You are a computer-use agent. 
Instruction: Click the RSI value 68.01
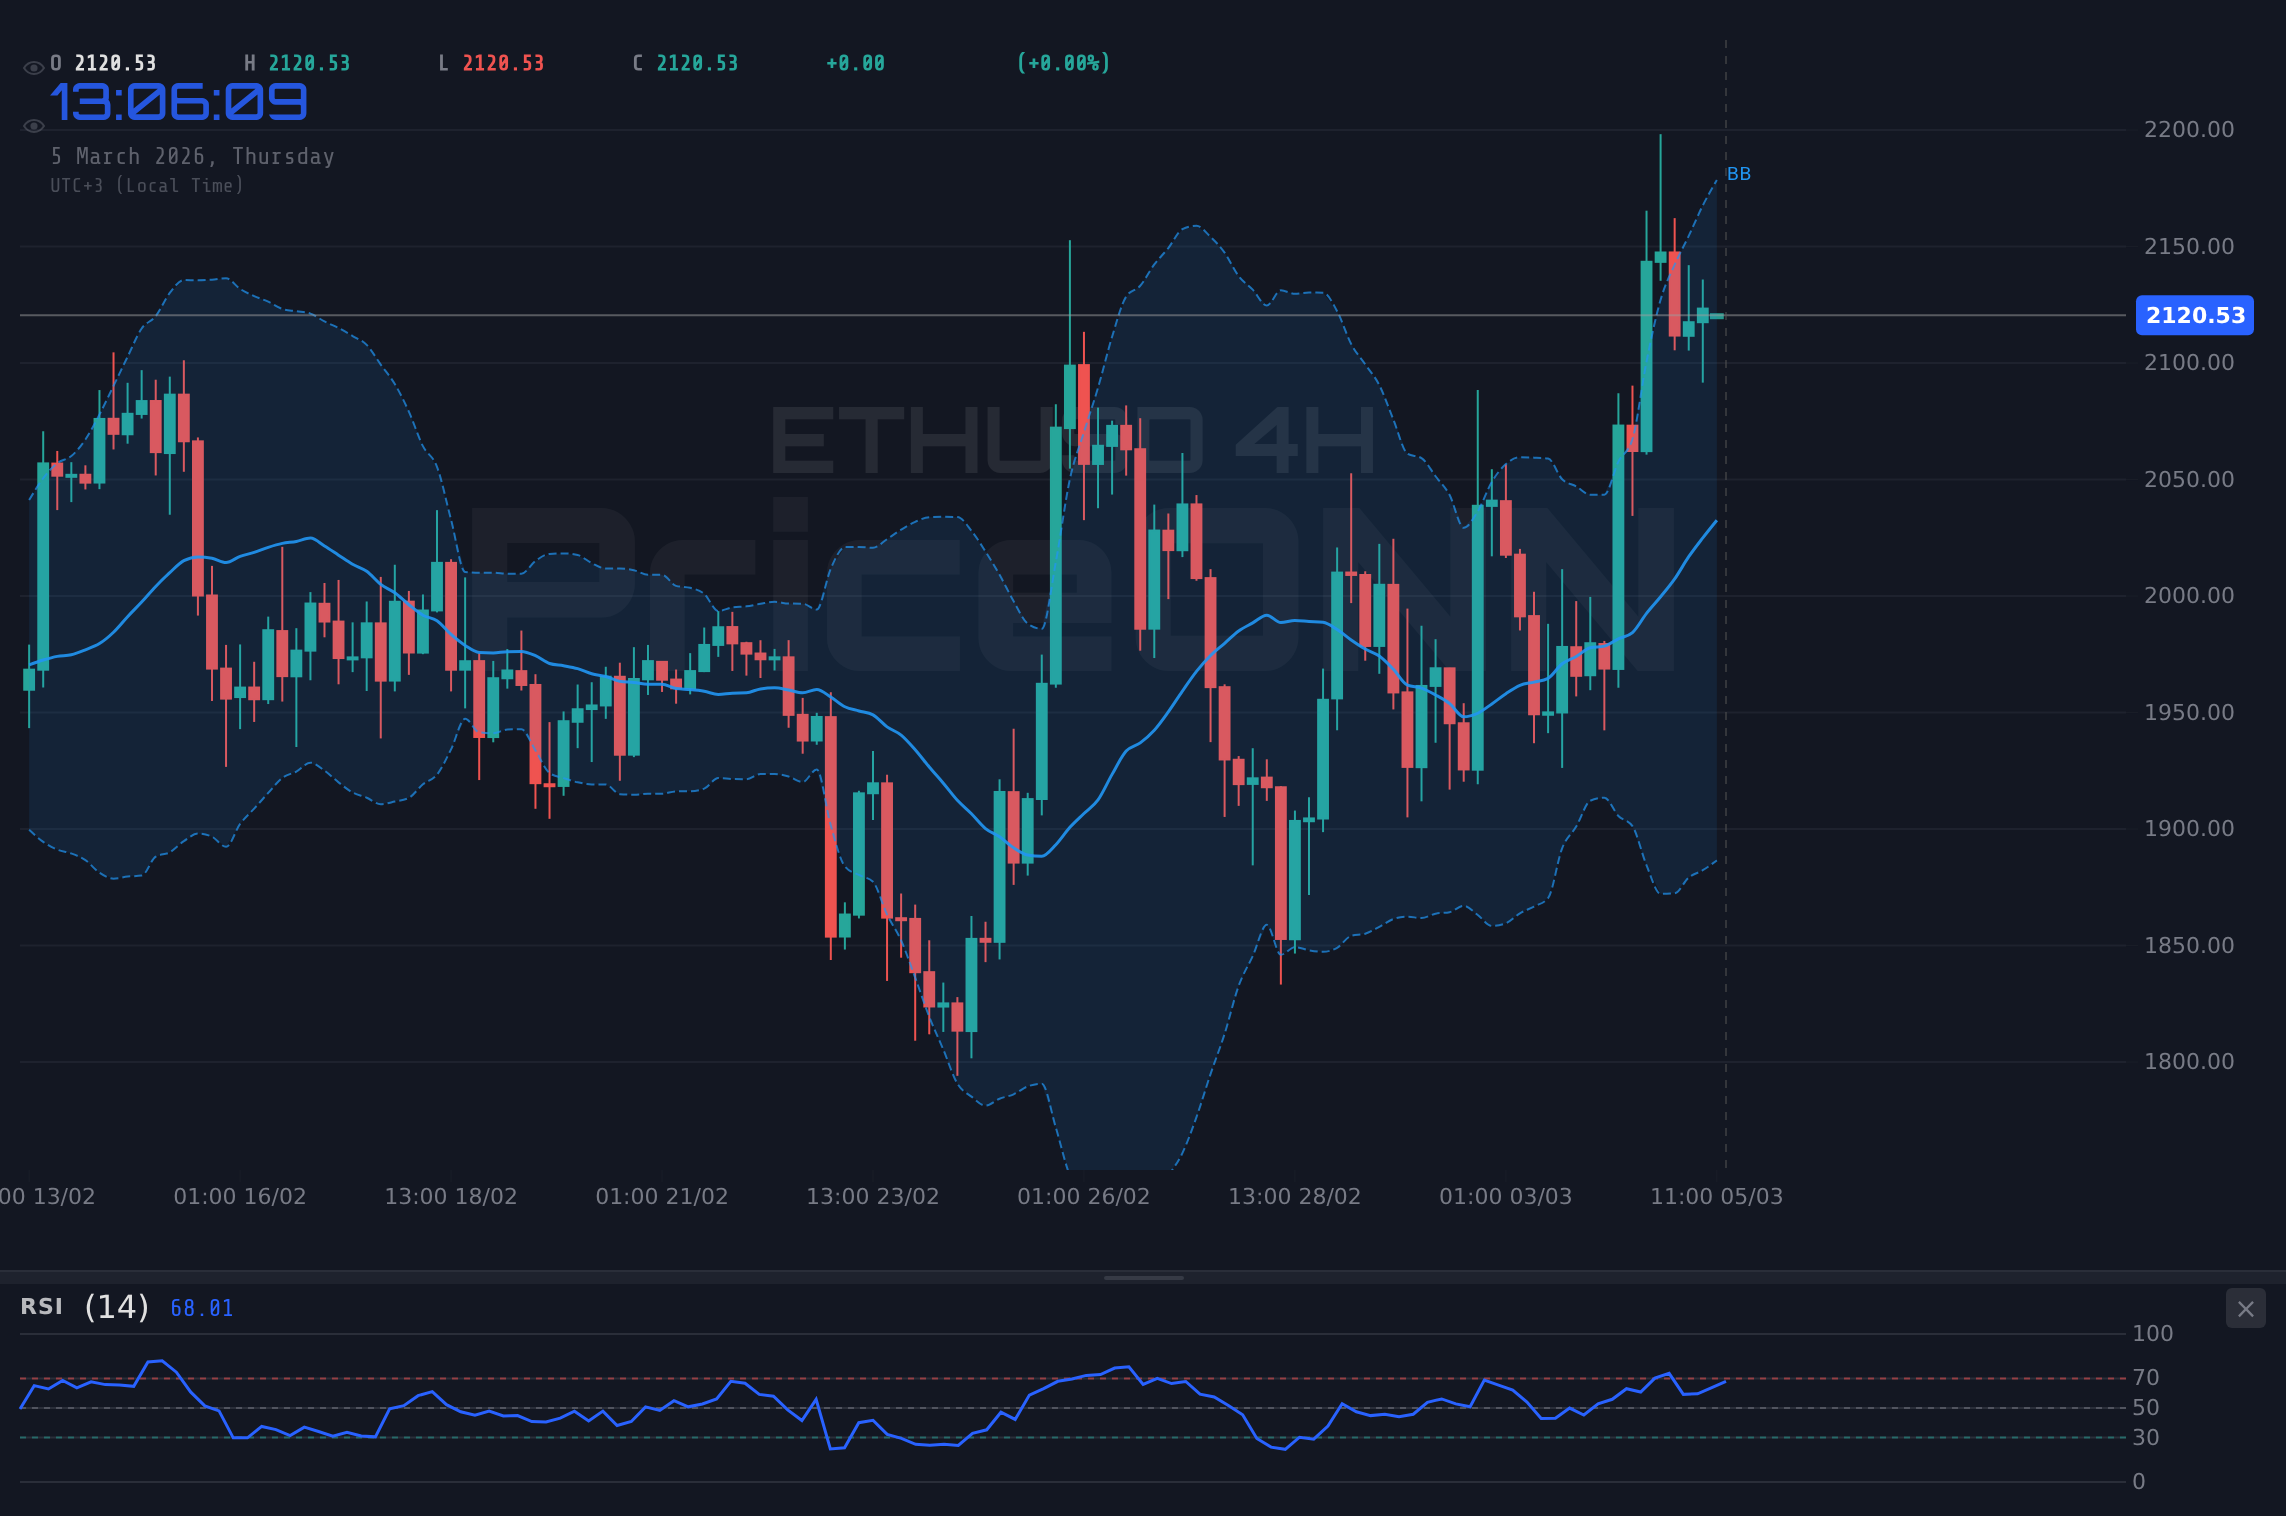pos(200,1308)
